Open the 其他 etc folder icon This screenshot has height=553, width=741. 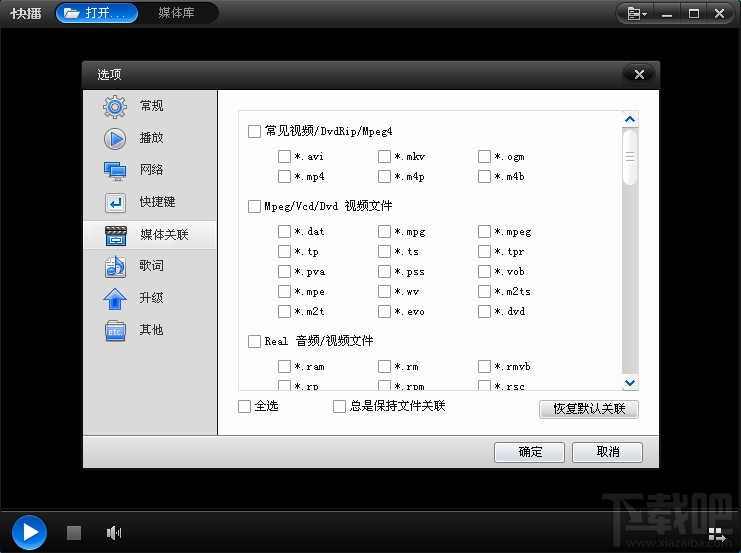coord(115,330)
